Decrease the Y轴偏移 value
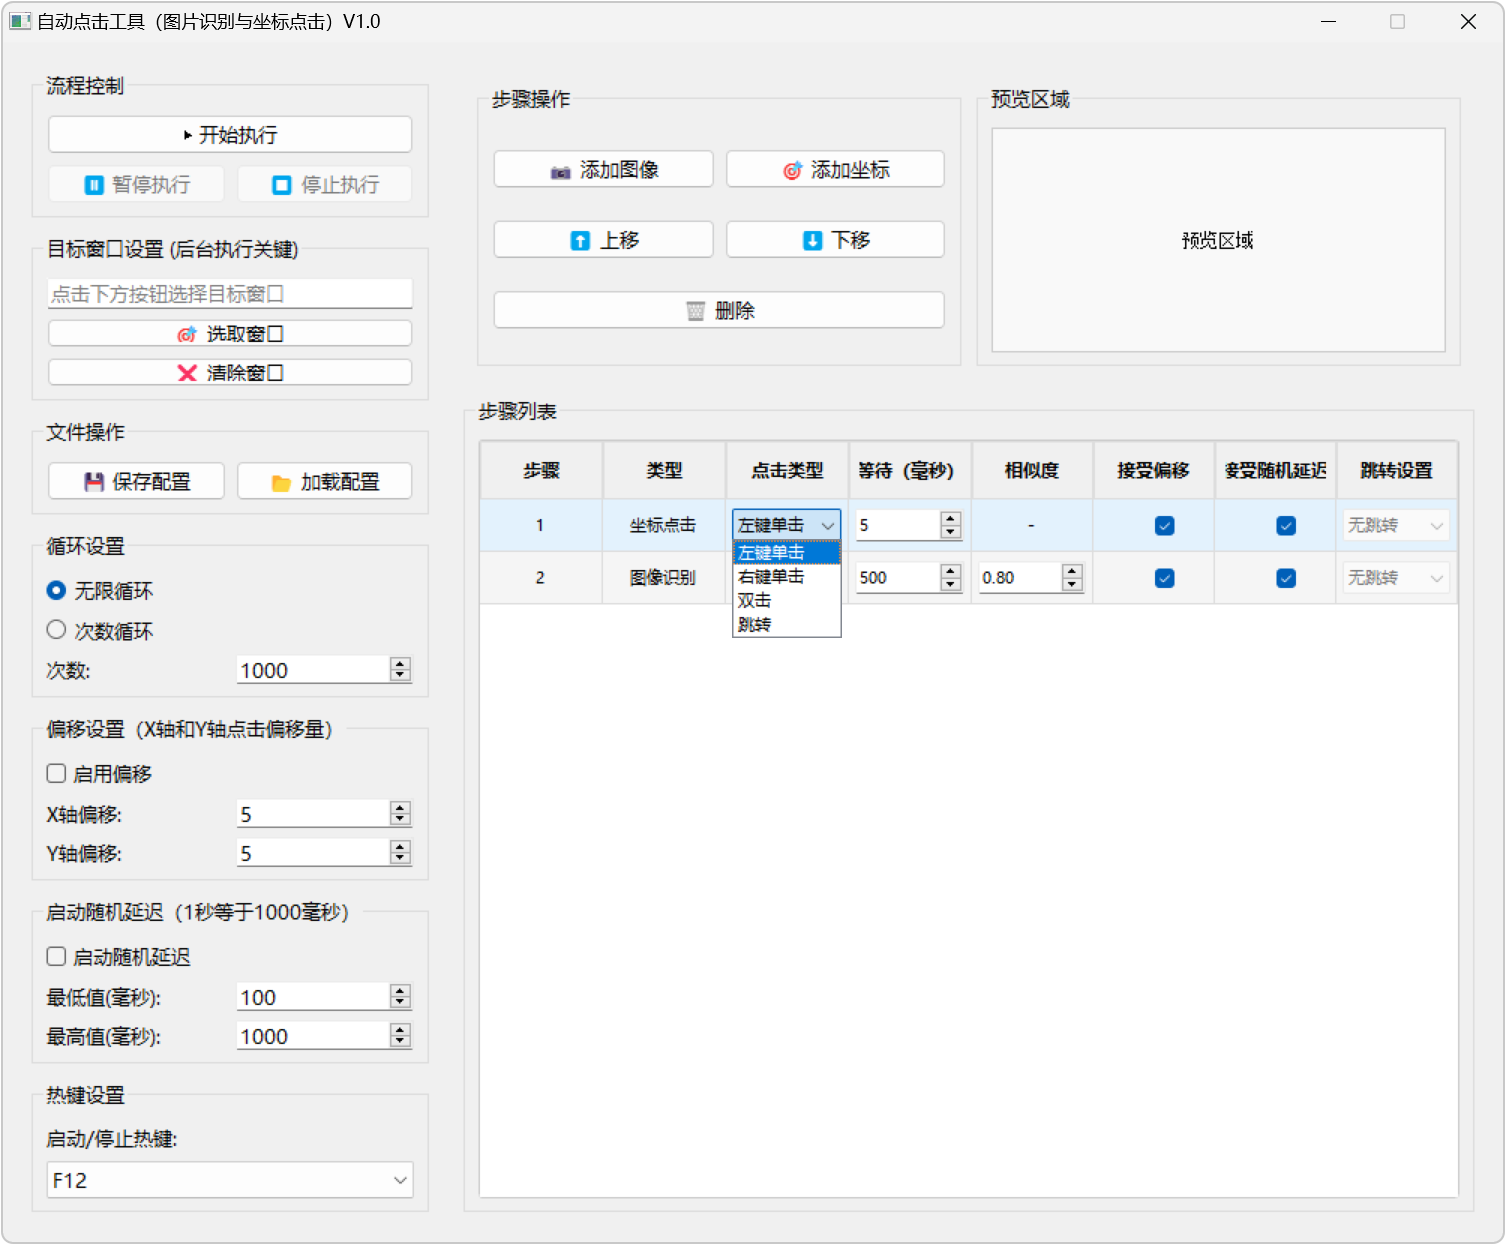This screenshot has width=1506, height=1246. tap(400, 859)
